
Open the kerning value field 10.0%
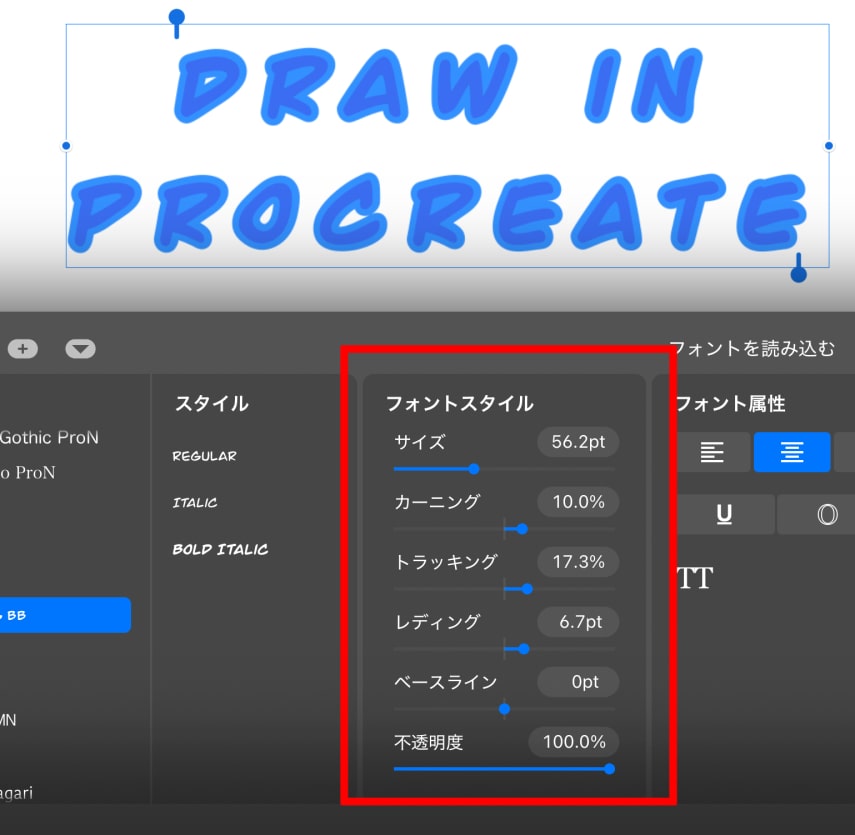click(578, 502)
